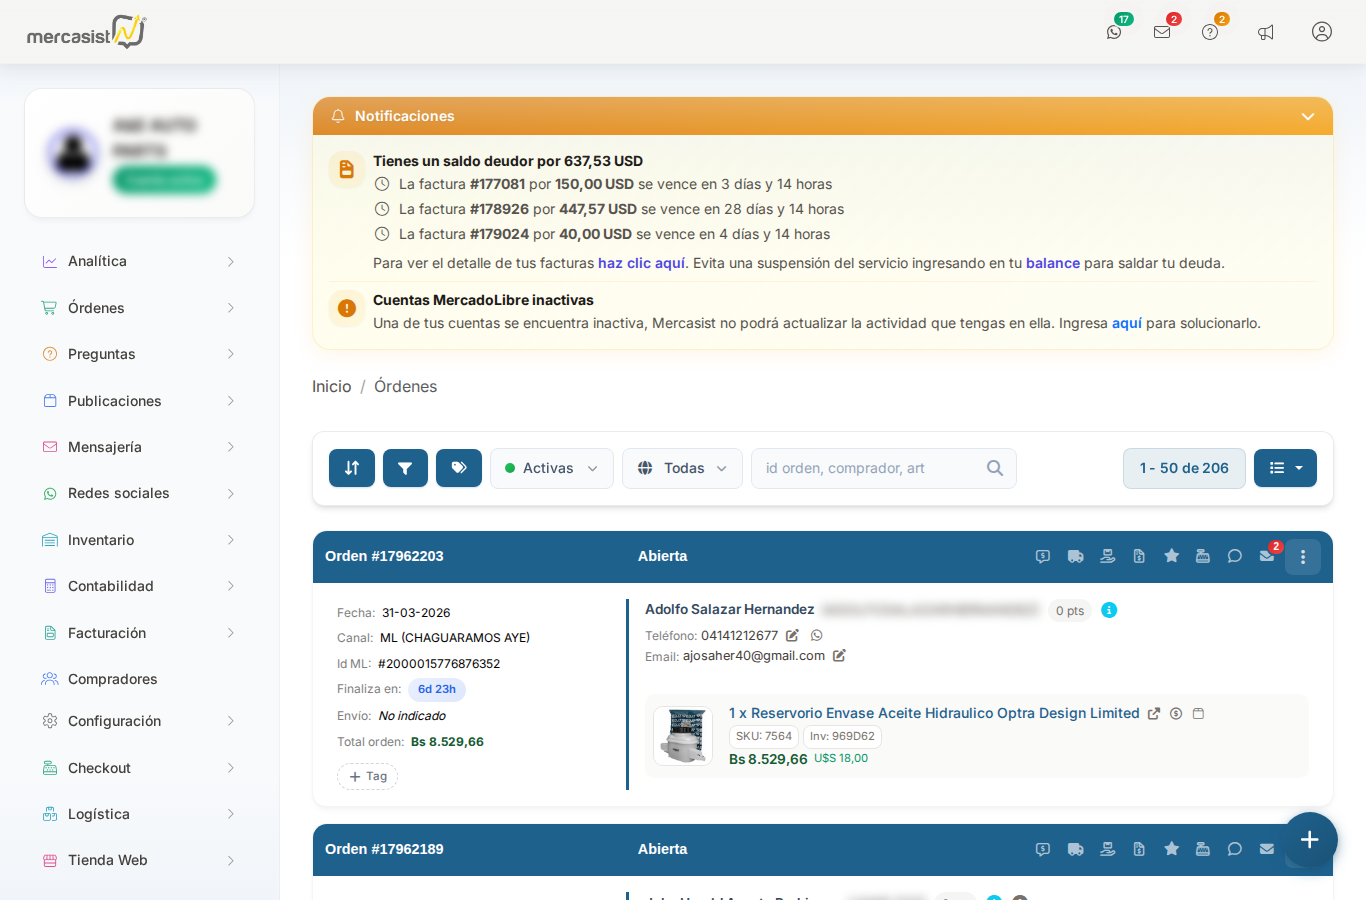Click the filter funnel button

pos(405,468)
